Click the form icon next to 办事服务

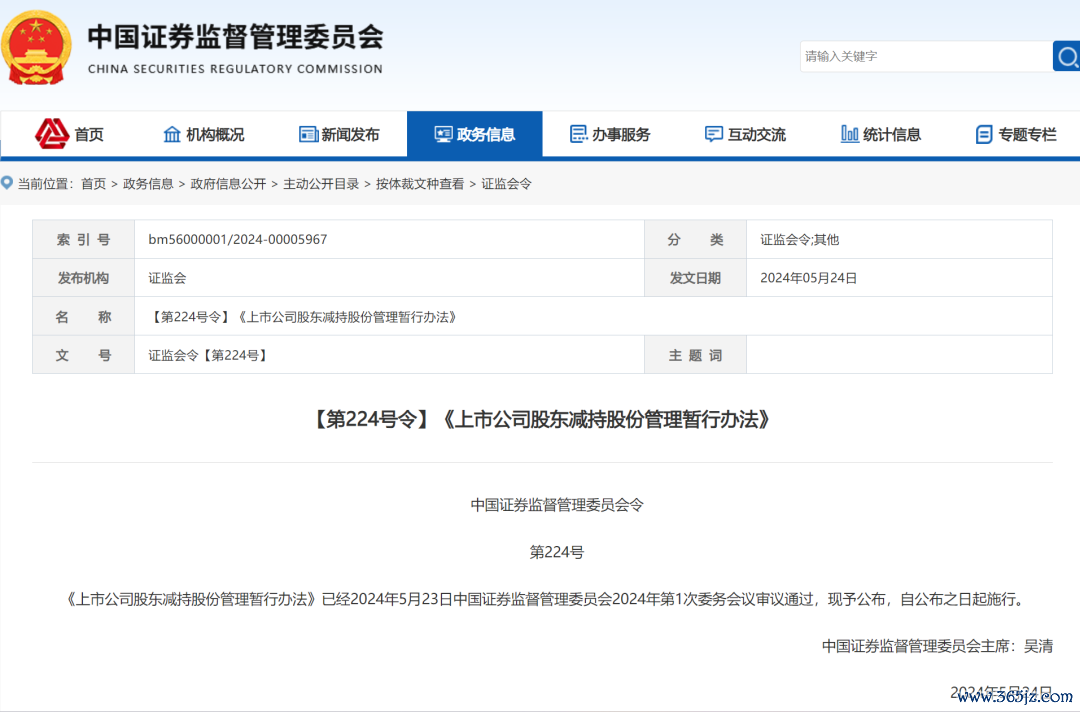[x=578, y=134]
